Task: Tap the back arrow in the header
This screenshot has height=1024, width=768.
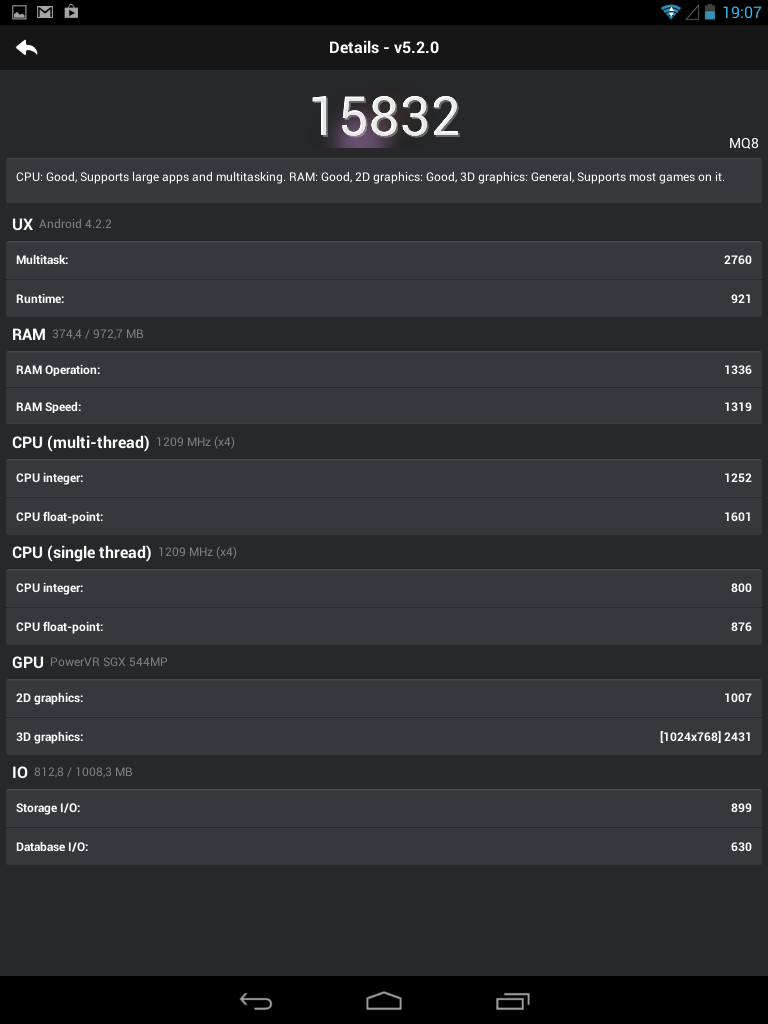Action: tap(27, 47)
